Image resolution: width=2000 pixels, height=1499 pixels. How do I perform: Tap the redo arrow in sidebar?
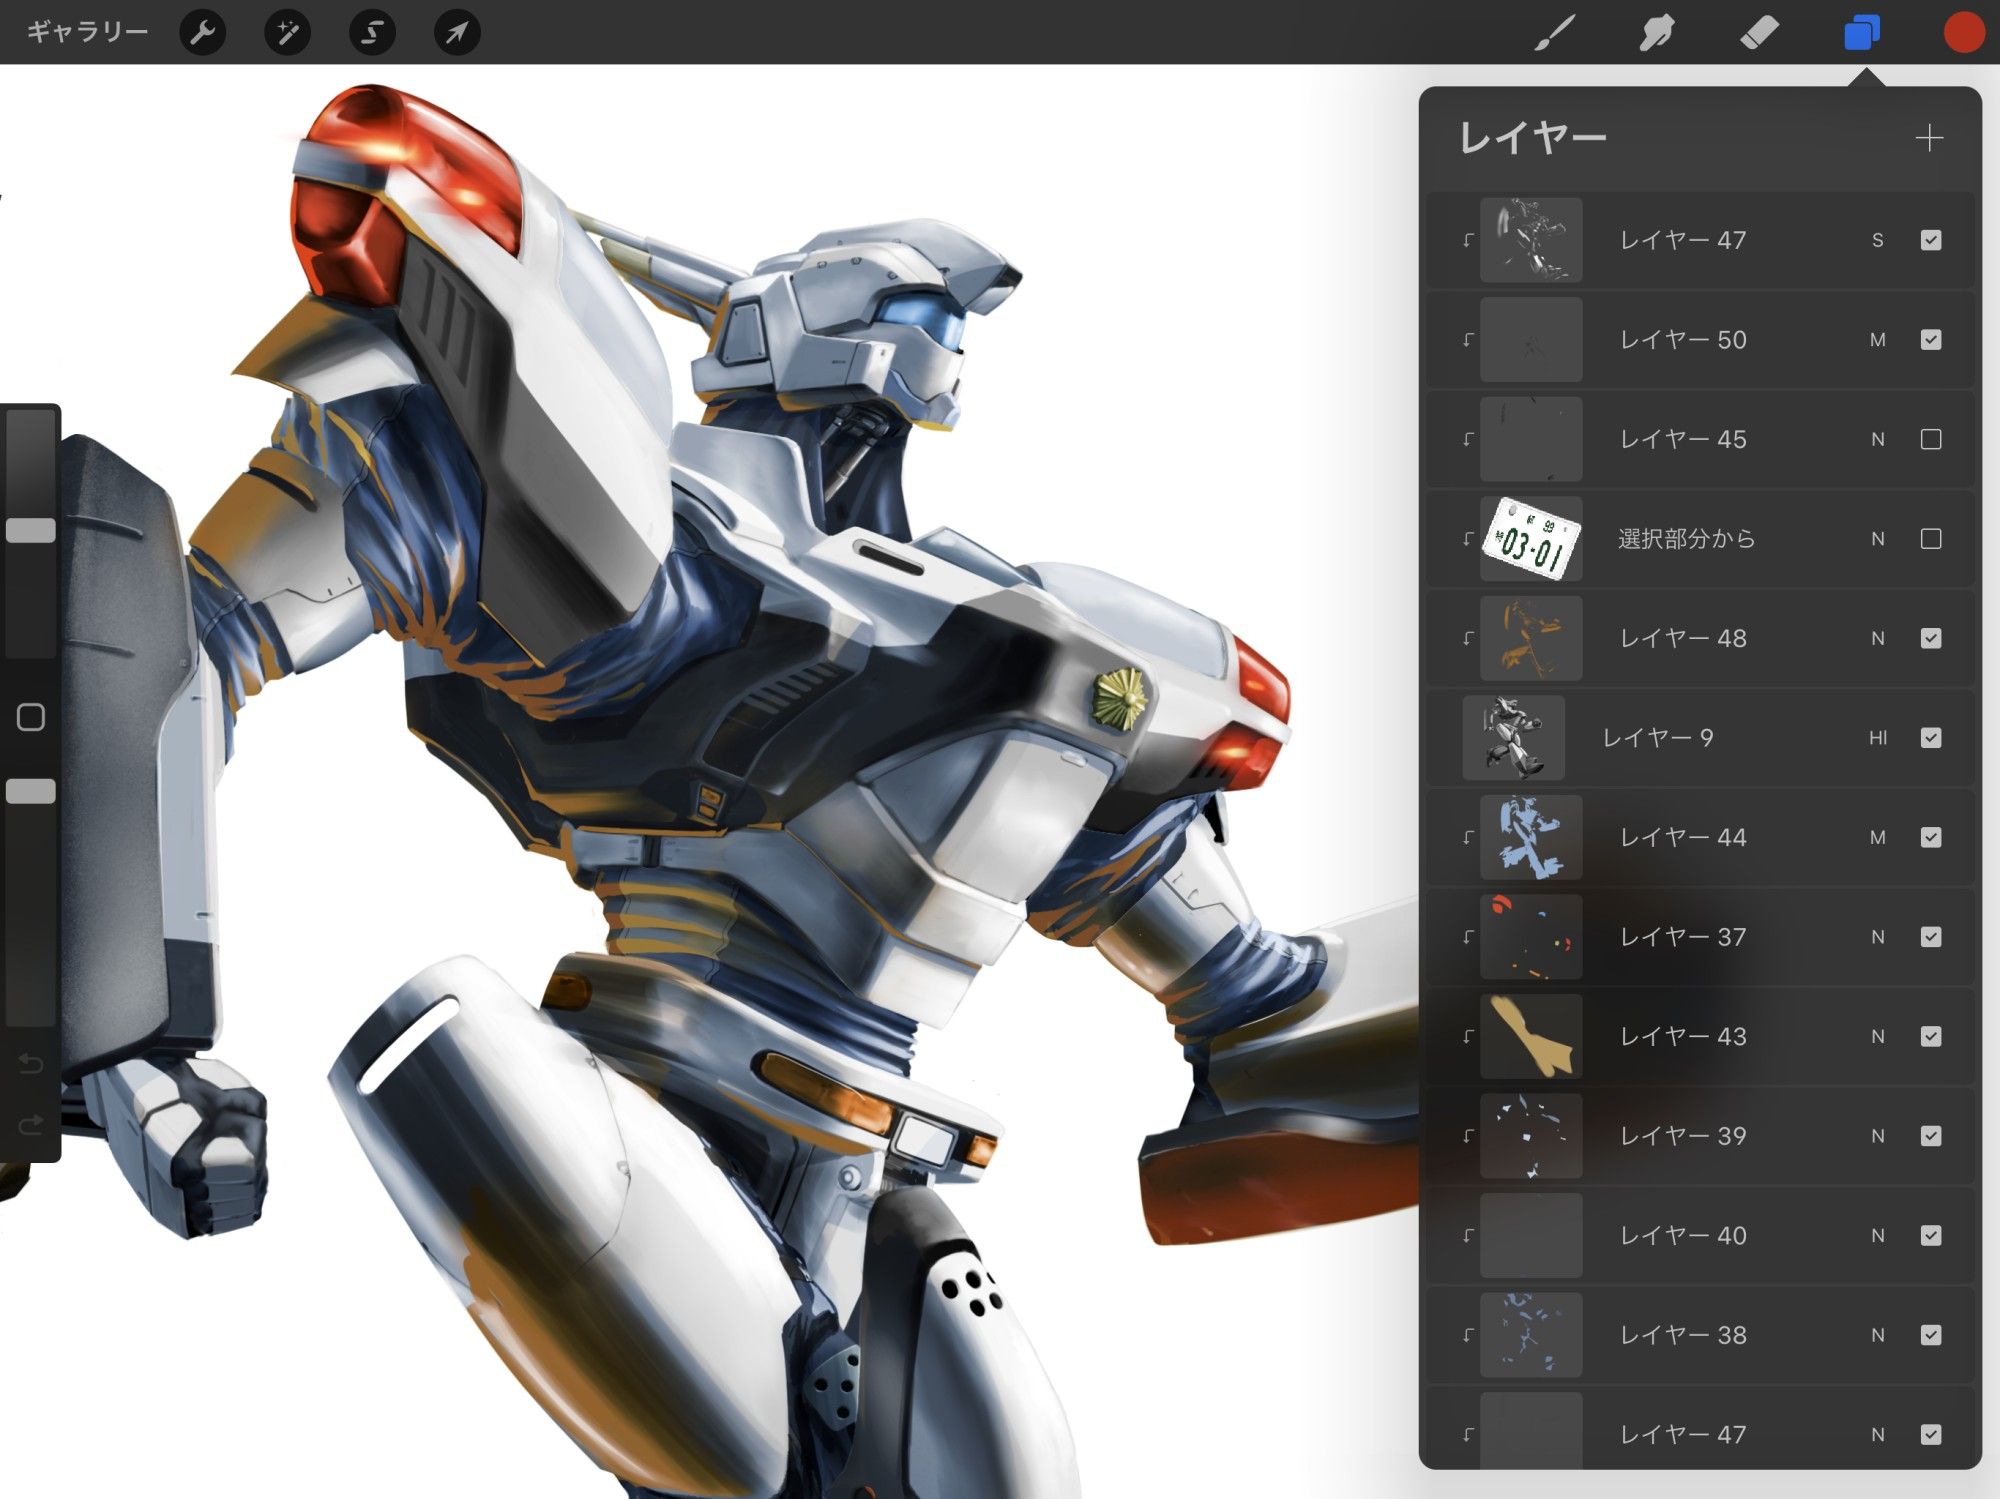point(31,1125)
